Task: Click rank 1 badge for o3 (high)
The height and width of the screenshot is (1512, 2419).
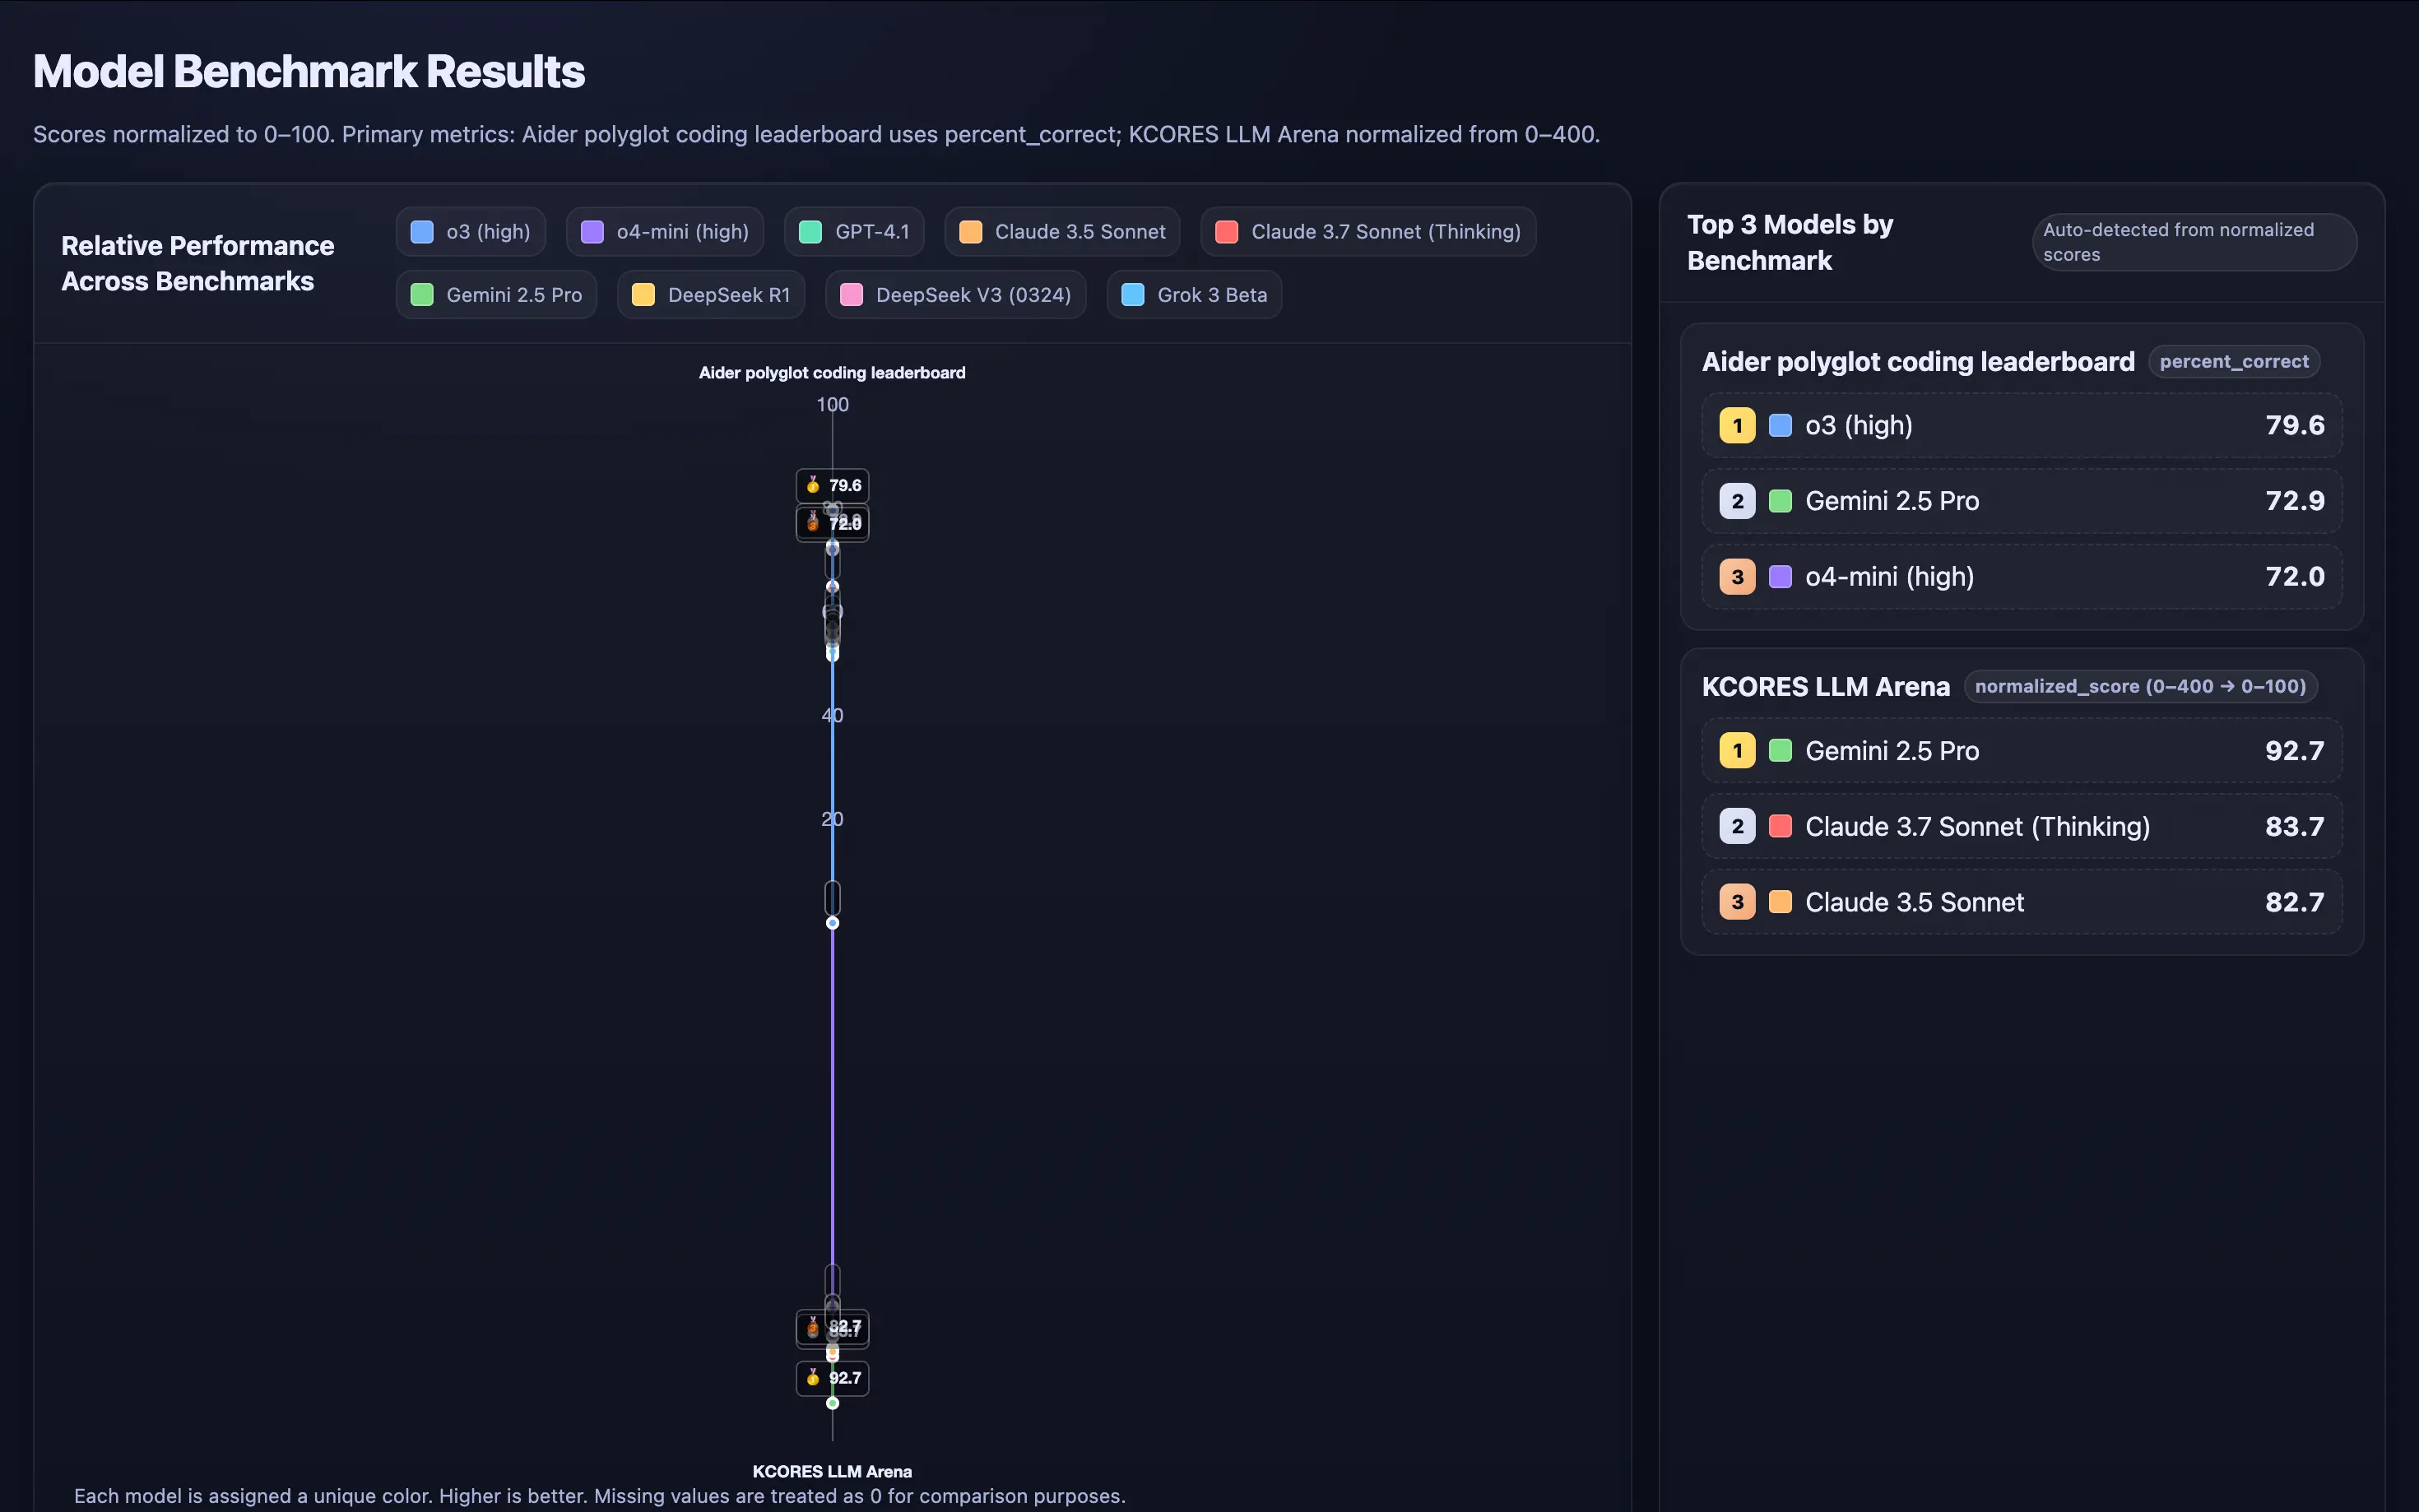Action: click(x=1737, y=426)
